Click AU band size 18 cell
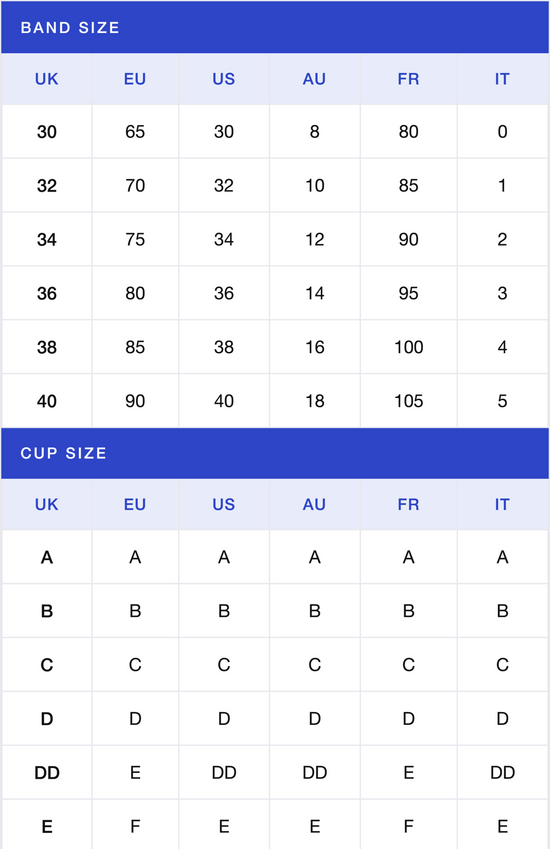This screenshot has height=849, width=550. point(315,401)
